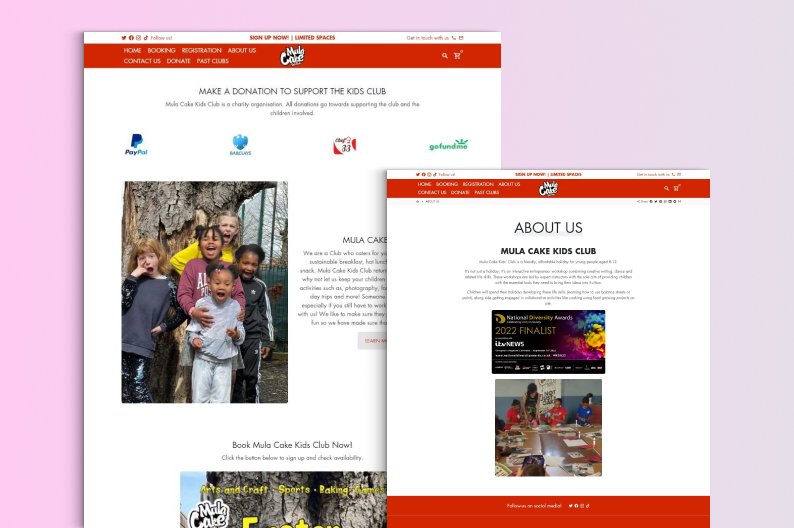Open REGISTRATION menu on the About Us page
The height and width of the screenshot is (528, 794).
[x=478, y=184]
